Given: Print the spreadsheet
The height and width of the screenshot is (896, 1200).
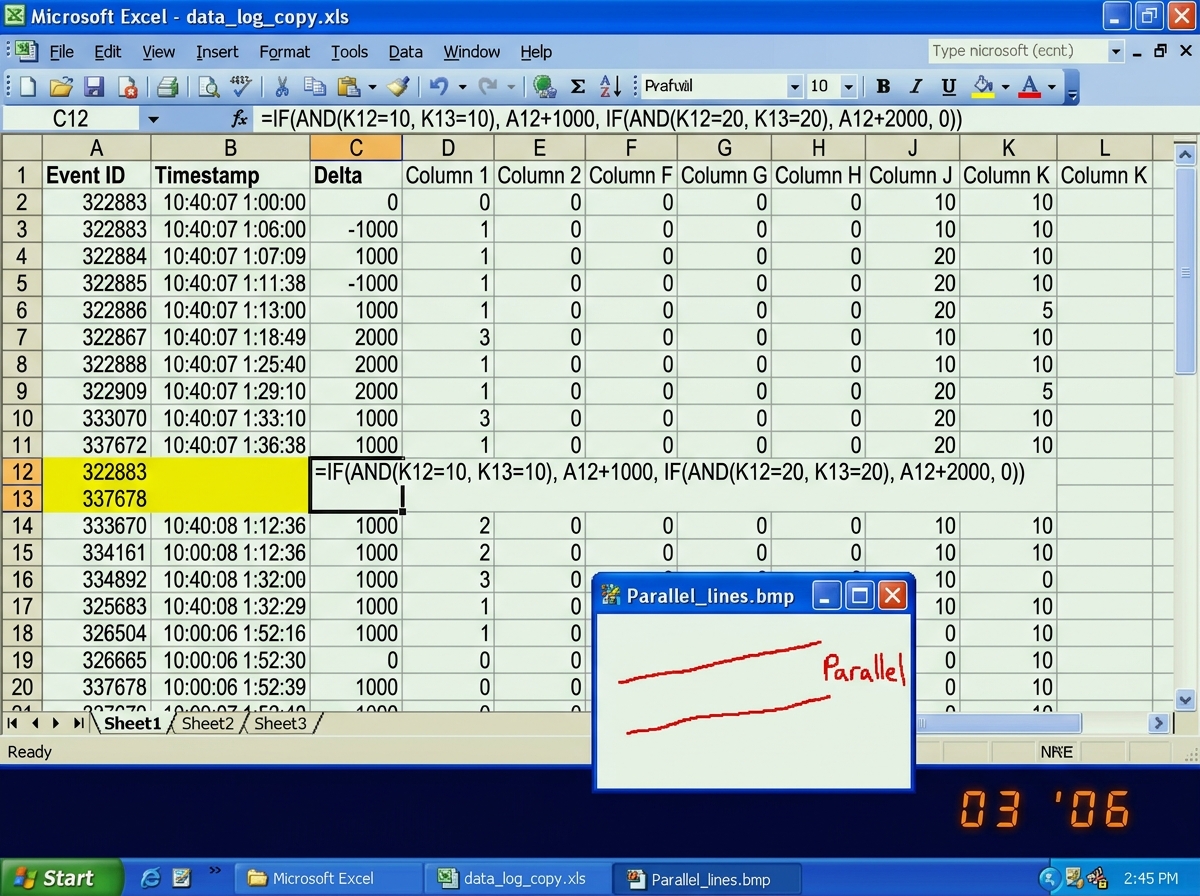Looking at the screenshot, I should (x=167, y=86).
